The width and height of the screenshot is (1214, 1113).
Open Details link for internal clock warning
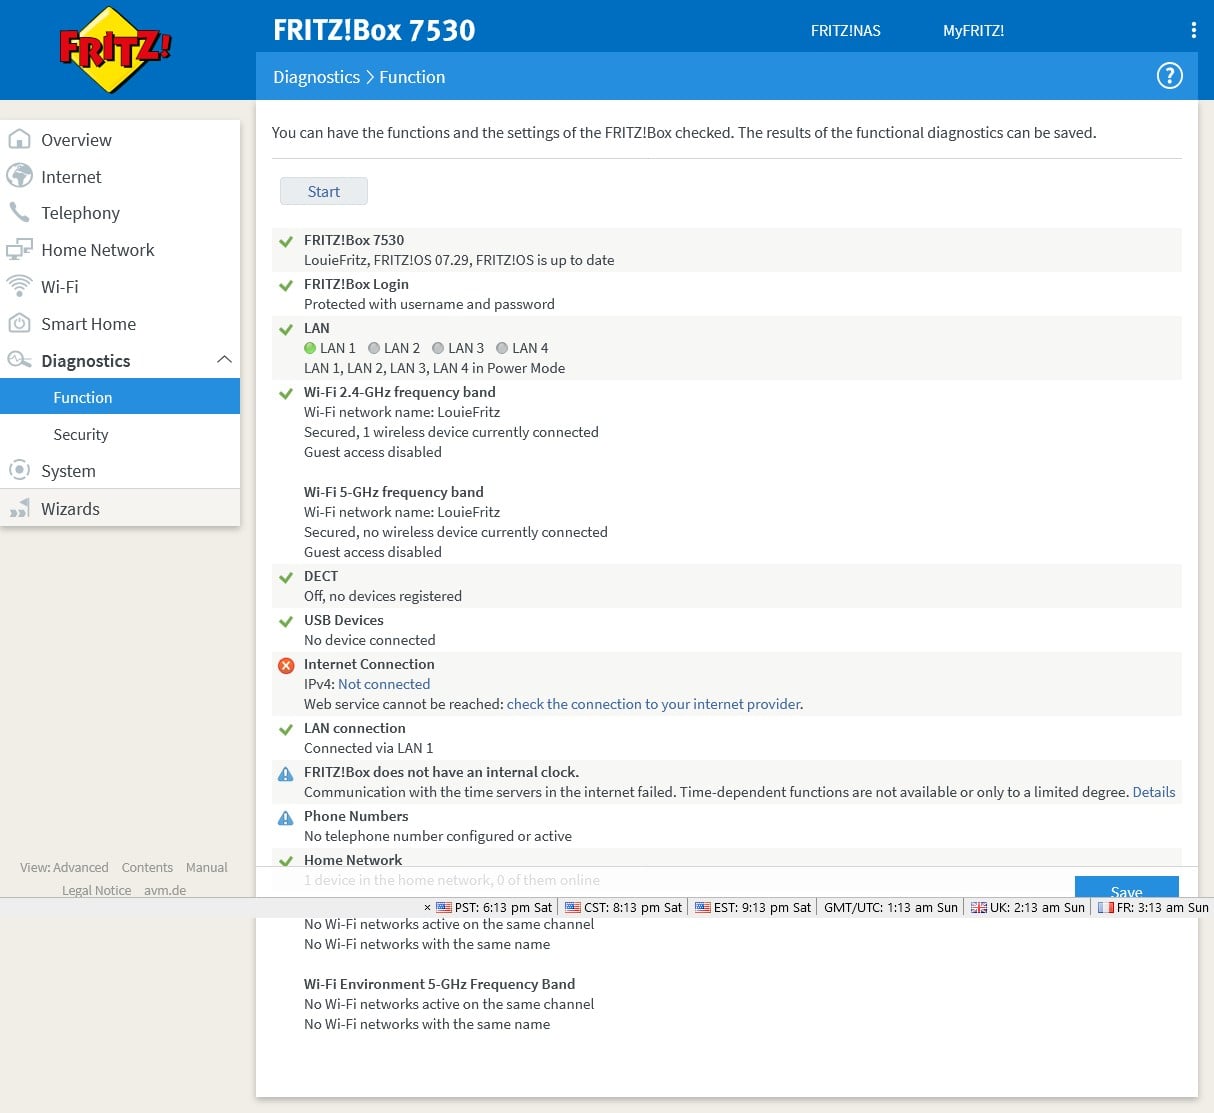pos(1153,792)
